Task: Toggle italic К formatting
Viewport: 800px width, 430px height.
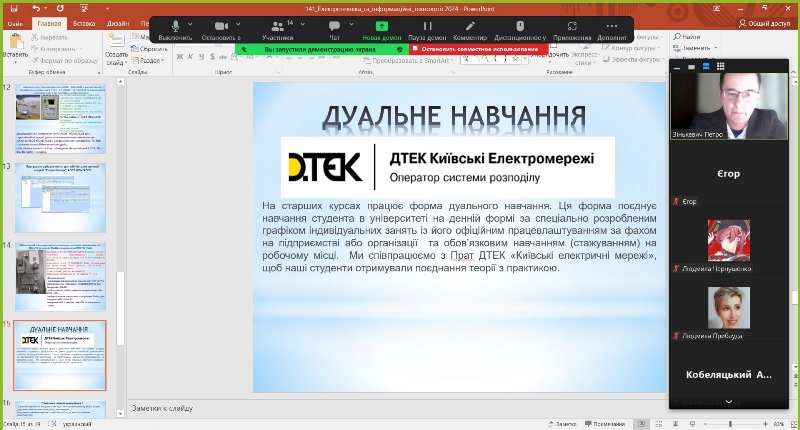Action: pyautogui.click(x=190, y=57)
